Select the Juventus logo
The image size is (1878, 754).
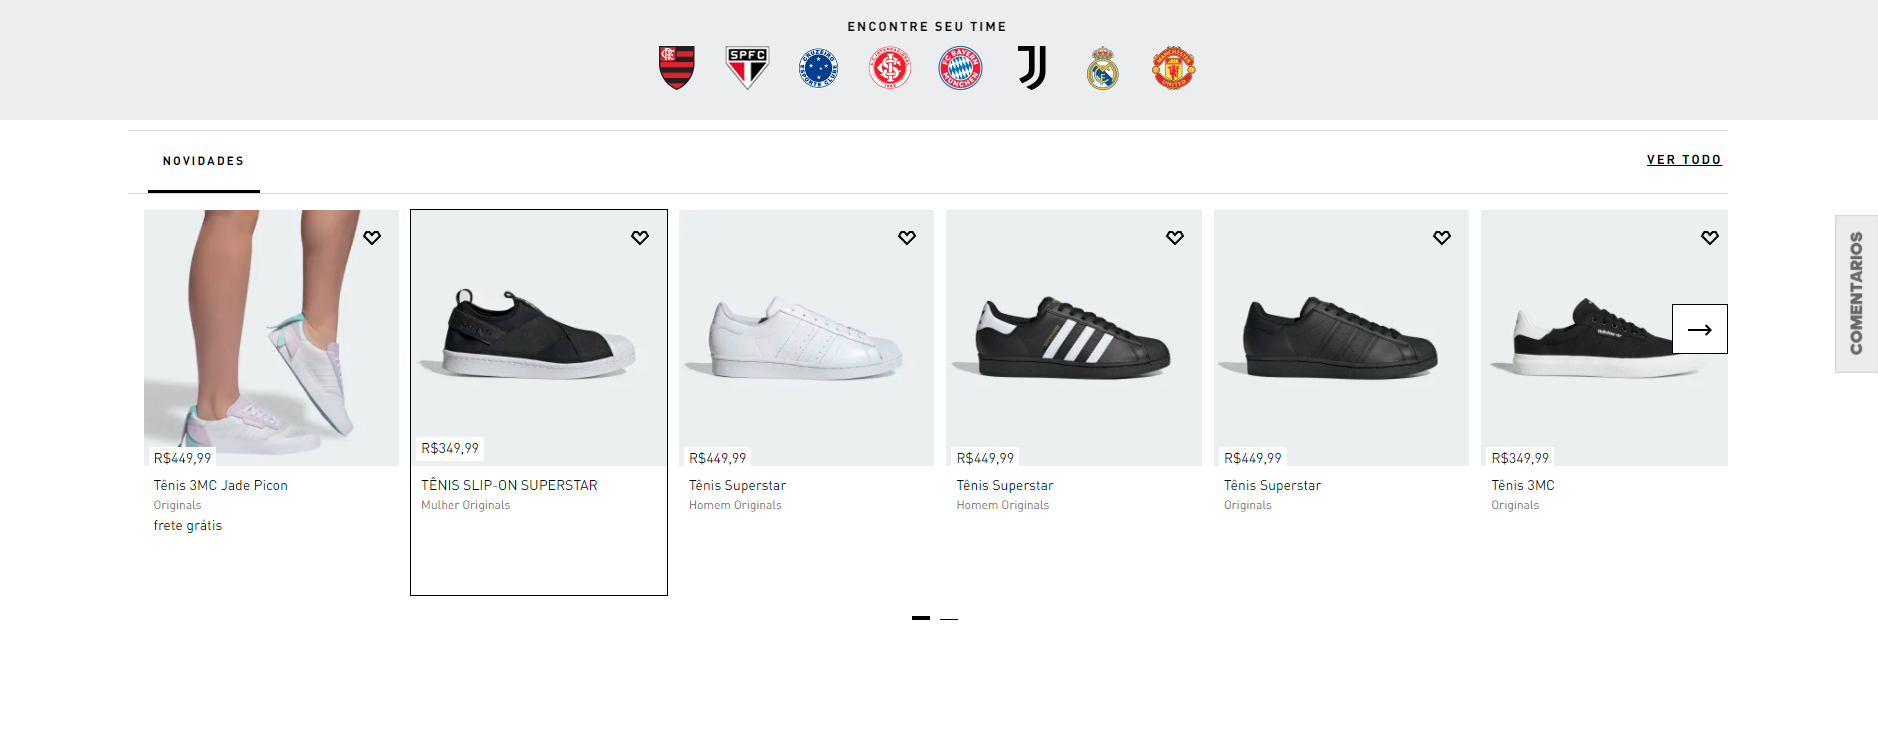tap(1032, 68)
